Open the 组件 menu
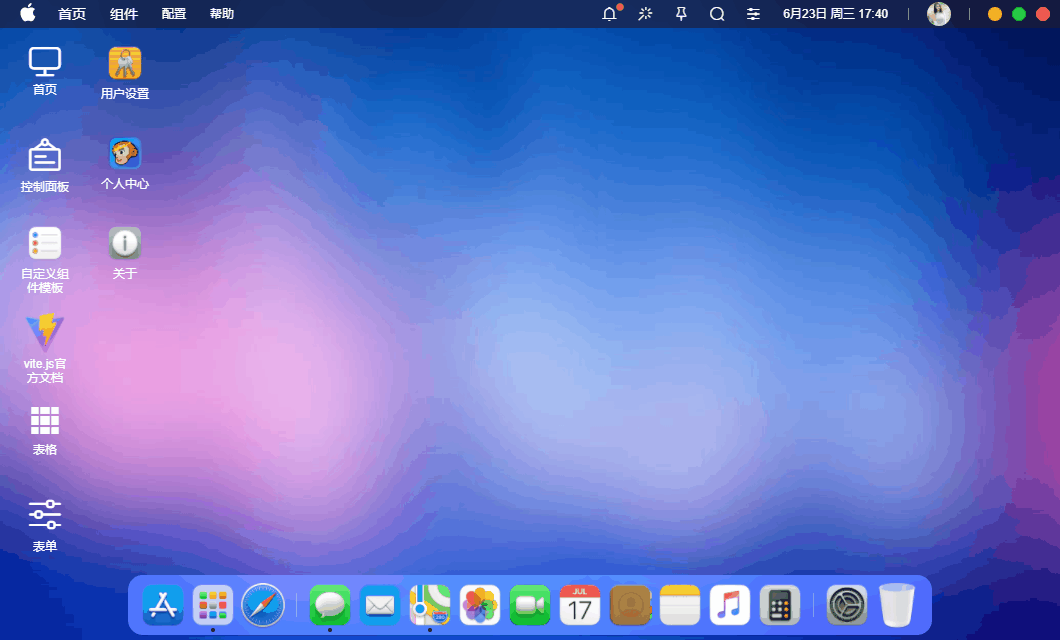 point(123,14)
